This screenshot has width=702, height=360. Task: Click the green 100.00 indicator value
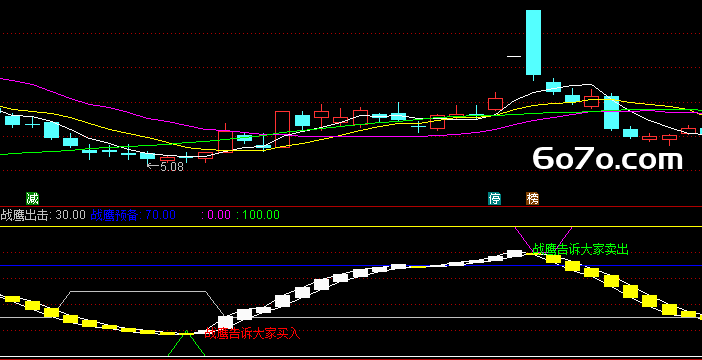[x=258, y=215]
